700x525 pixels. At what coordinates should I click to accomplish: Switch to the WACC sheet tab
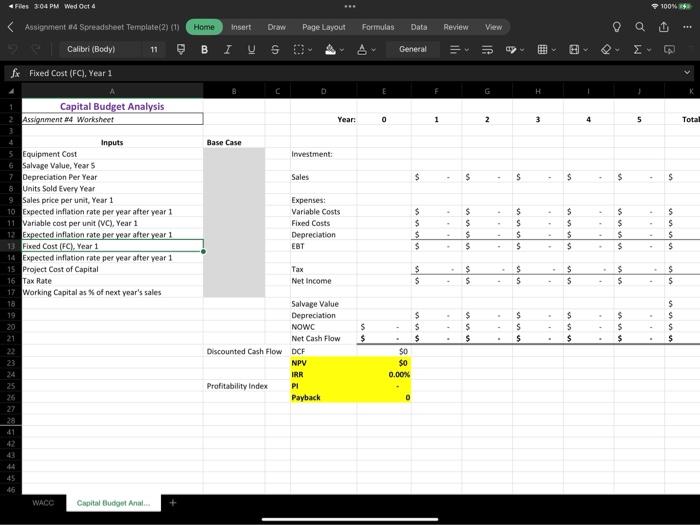coord(43,503)
